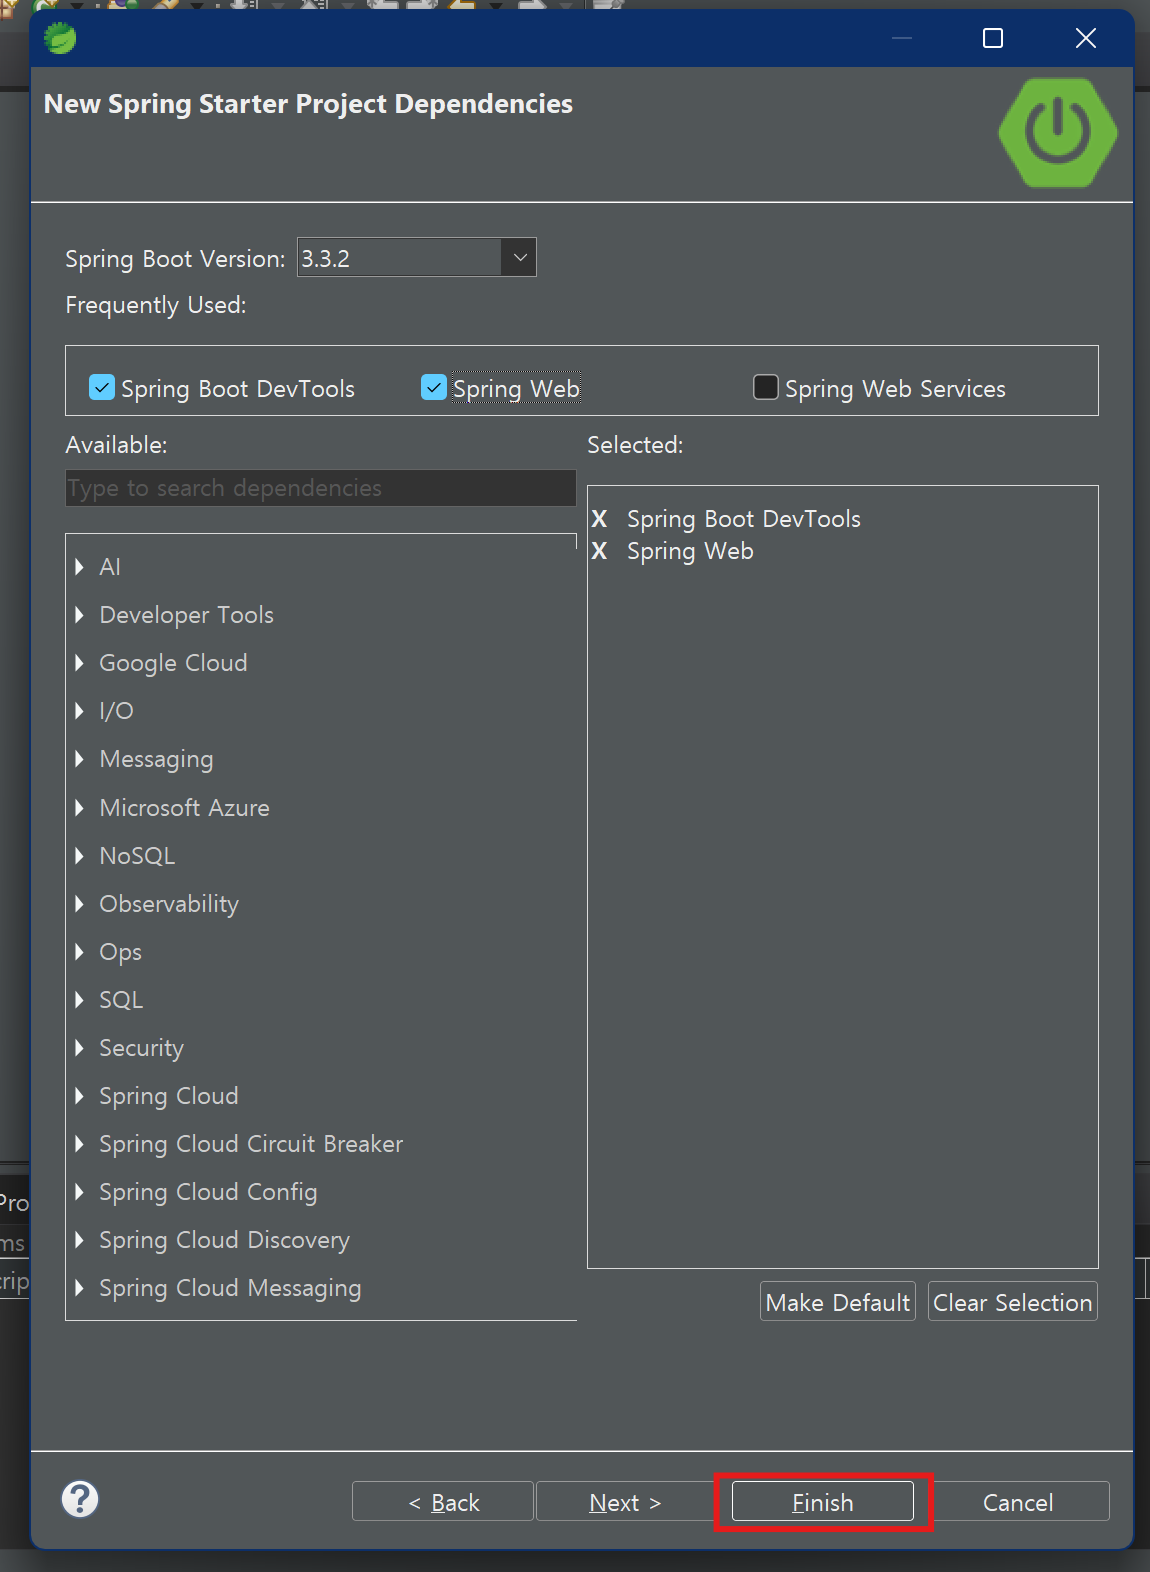
Task: Remove Spring Boot DevTools via X icon
Action: pyautogui.click(x=599, y=519)
